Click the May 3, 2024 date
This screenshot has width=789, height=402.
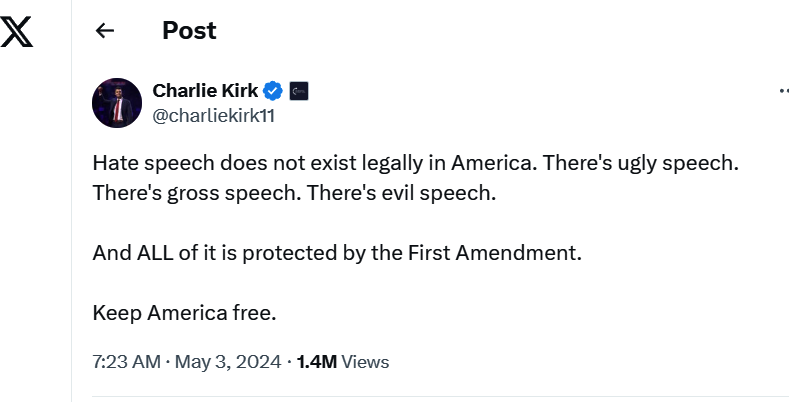click(229, 361)
